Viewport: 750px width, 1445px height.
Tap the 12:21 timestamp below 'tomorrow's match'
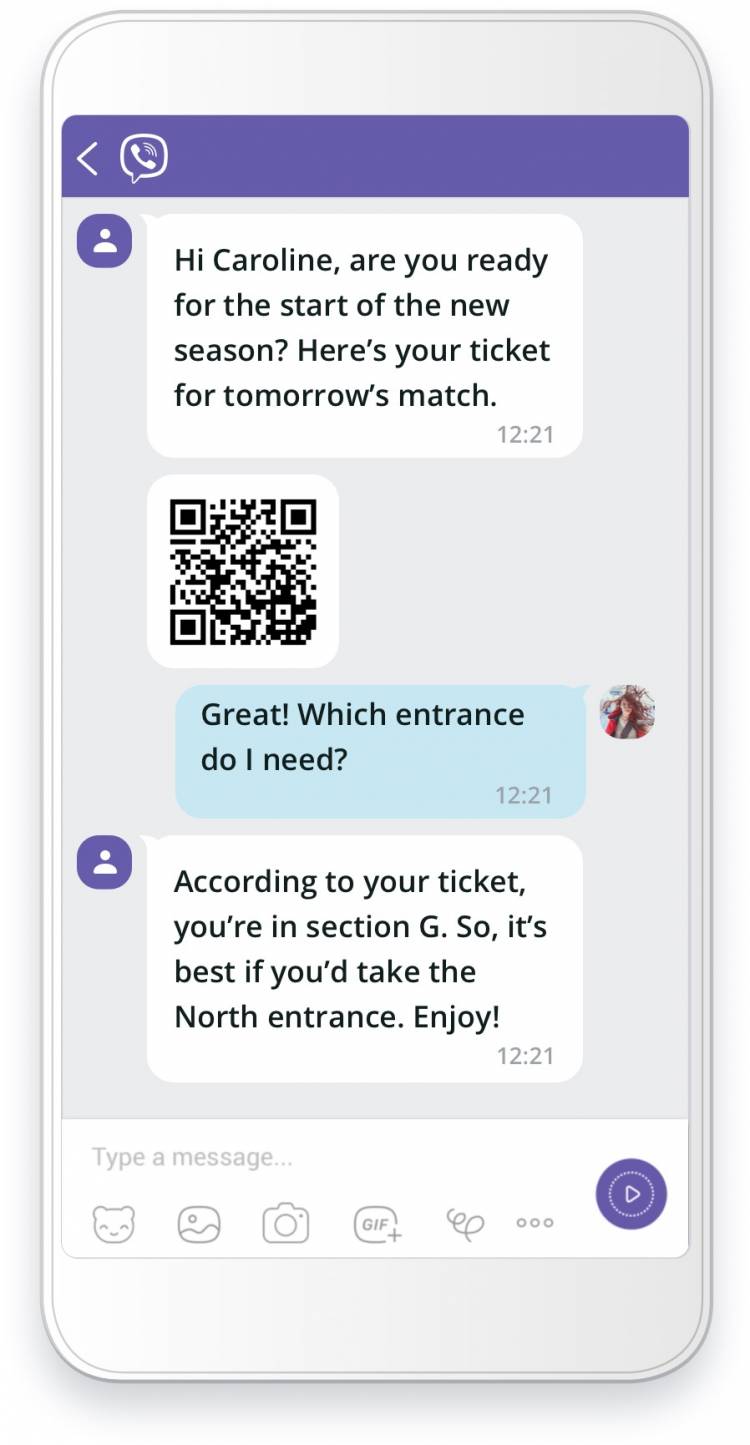(x=525, y=434)
